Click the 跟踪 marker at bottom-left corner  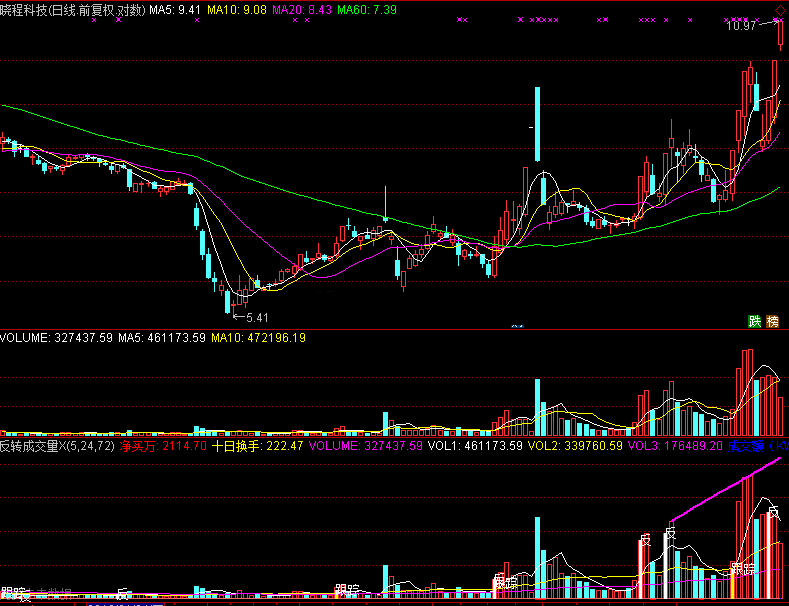[13, 594]
